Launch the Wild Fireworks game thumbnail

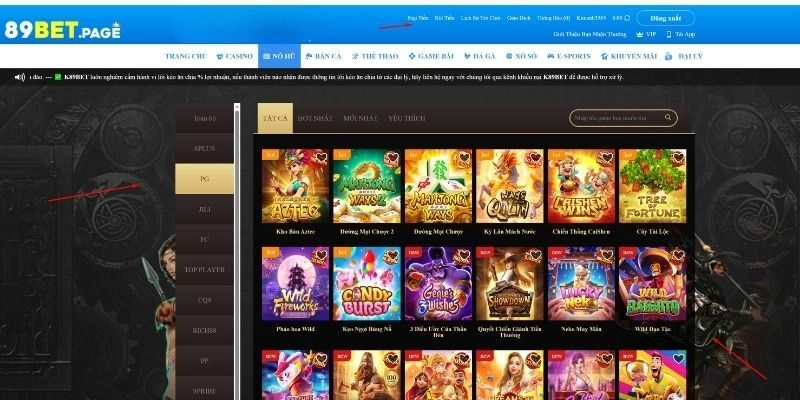(295, 284)
